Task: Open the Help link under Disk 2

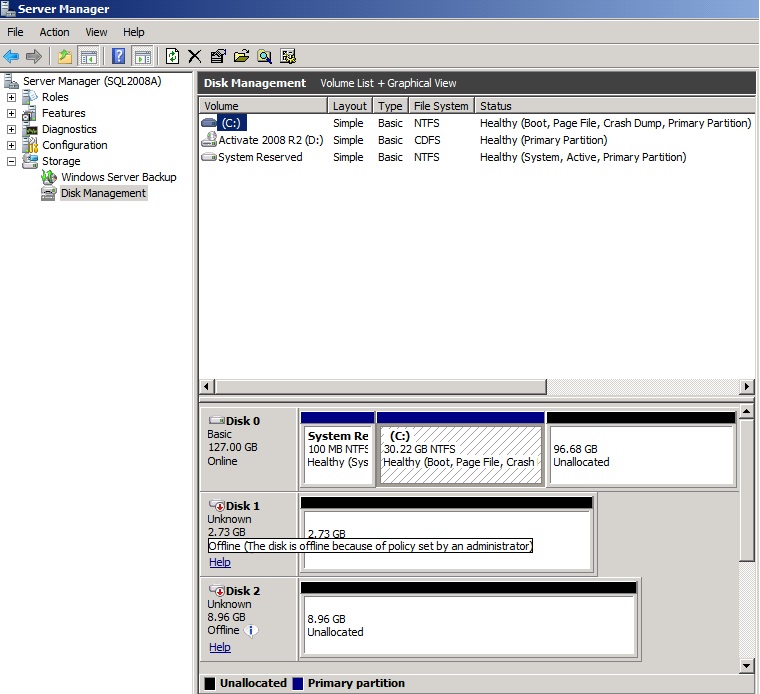Action: 220,647
